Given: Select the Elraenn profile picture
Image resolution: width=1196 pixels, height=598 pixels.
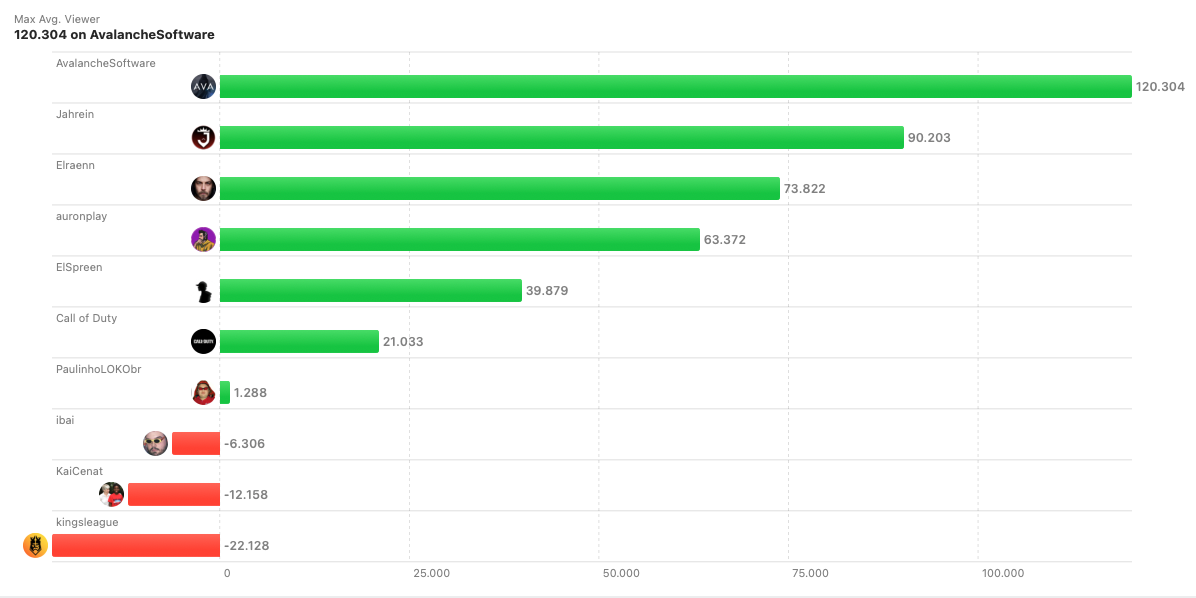Looking at the screenshot, I should click(x=203, y=188).
